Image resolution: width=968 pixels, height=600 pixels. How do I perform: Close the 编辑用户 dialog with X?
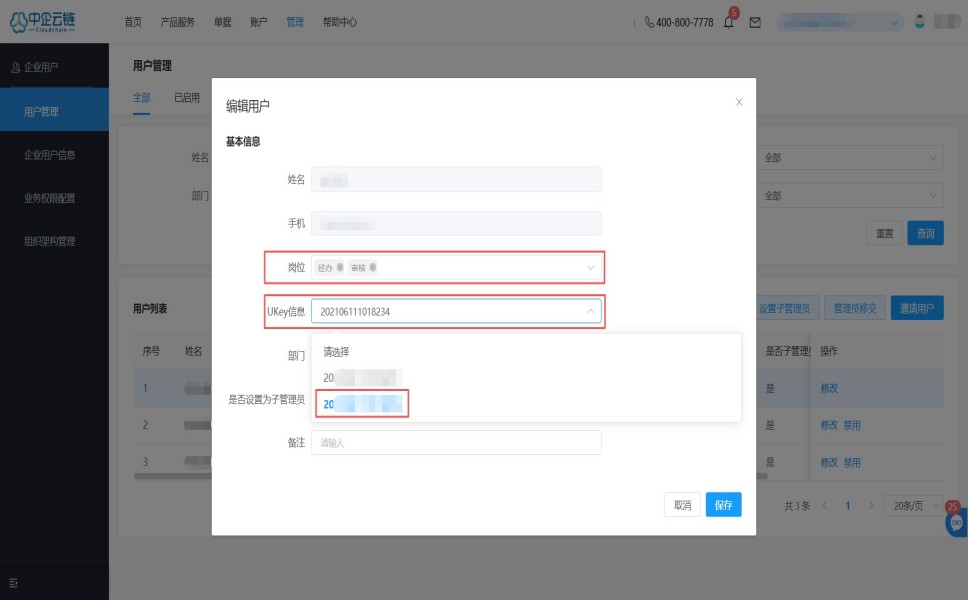[739, 102]
